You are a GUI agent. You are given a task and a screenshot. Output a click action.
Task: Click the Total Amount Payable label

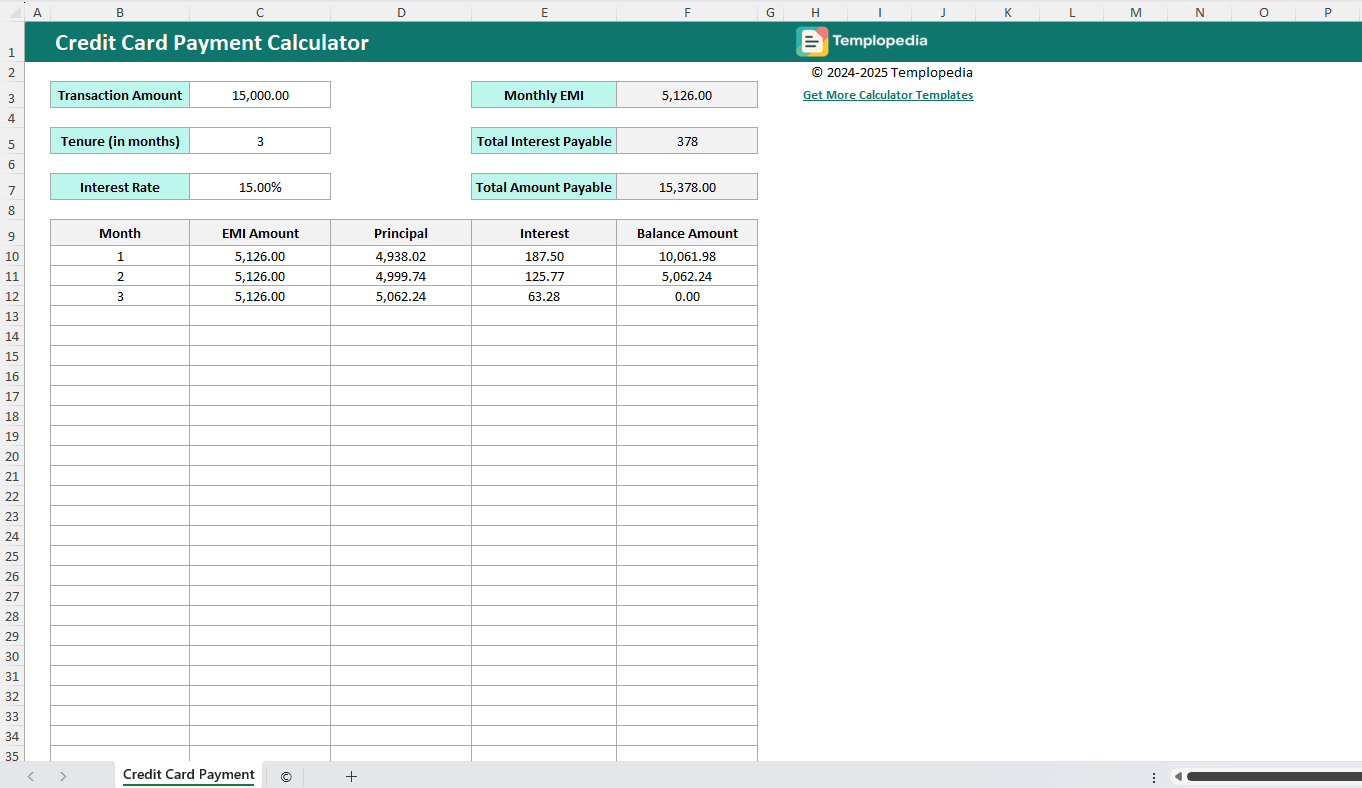pyautogui.click(x=544, y=187)
